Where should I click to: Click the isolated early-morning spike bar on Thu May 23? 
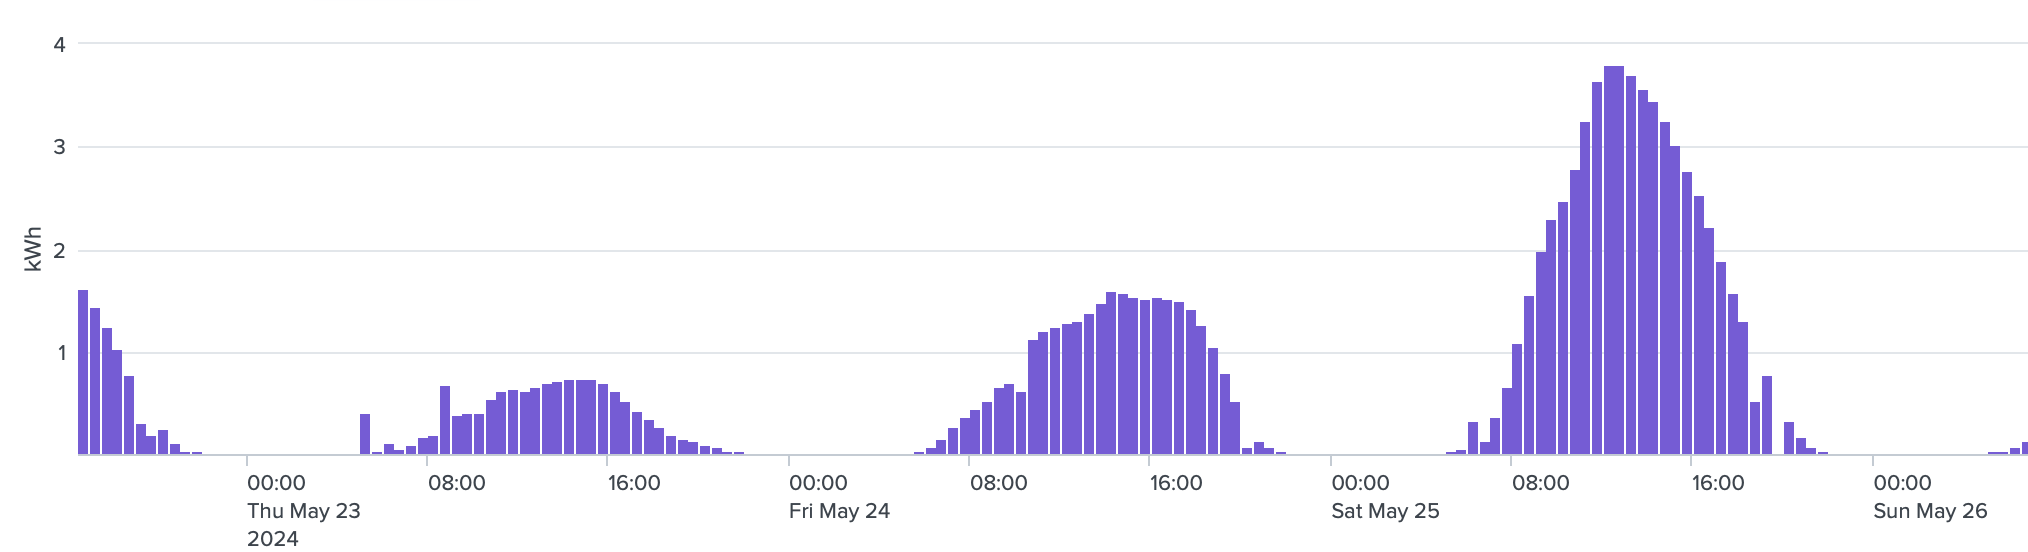(365, 434)
